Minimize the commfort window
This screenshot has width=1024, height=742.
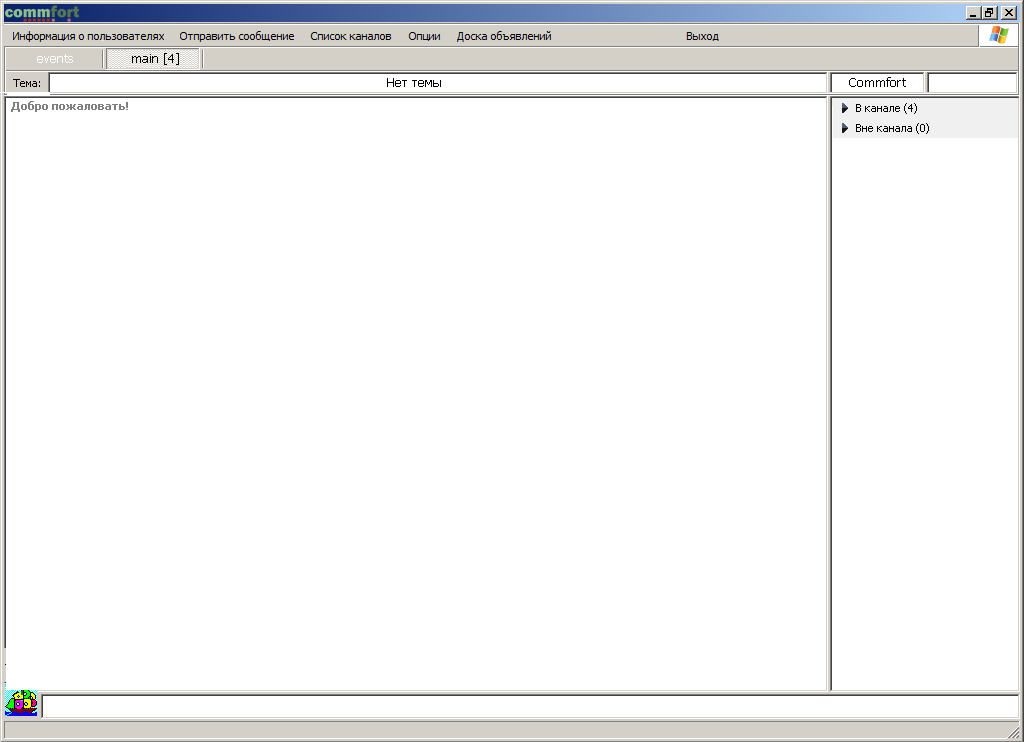point(973,12)
